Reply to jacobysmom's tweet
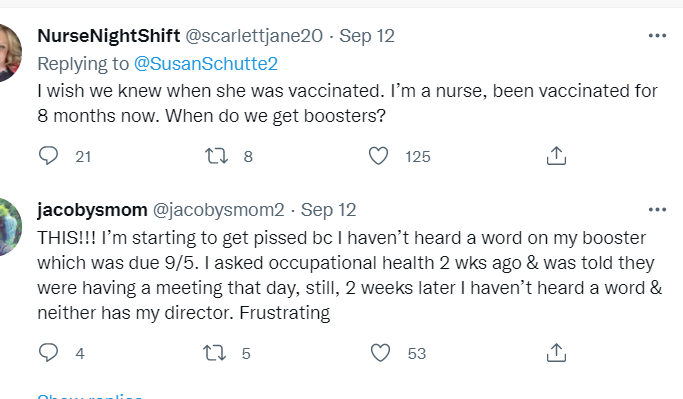This screenshot has width=683, height=399. coord(48,353)
